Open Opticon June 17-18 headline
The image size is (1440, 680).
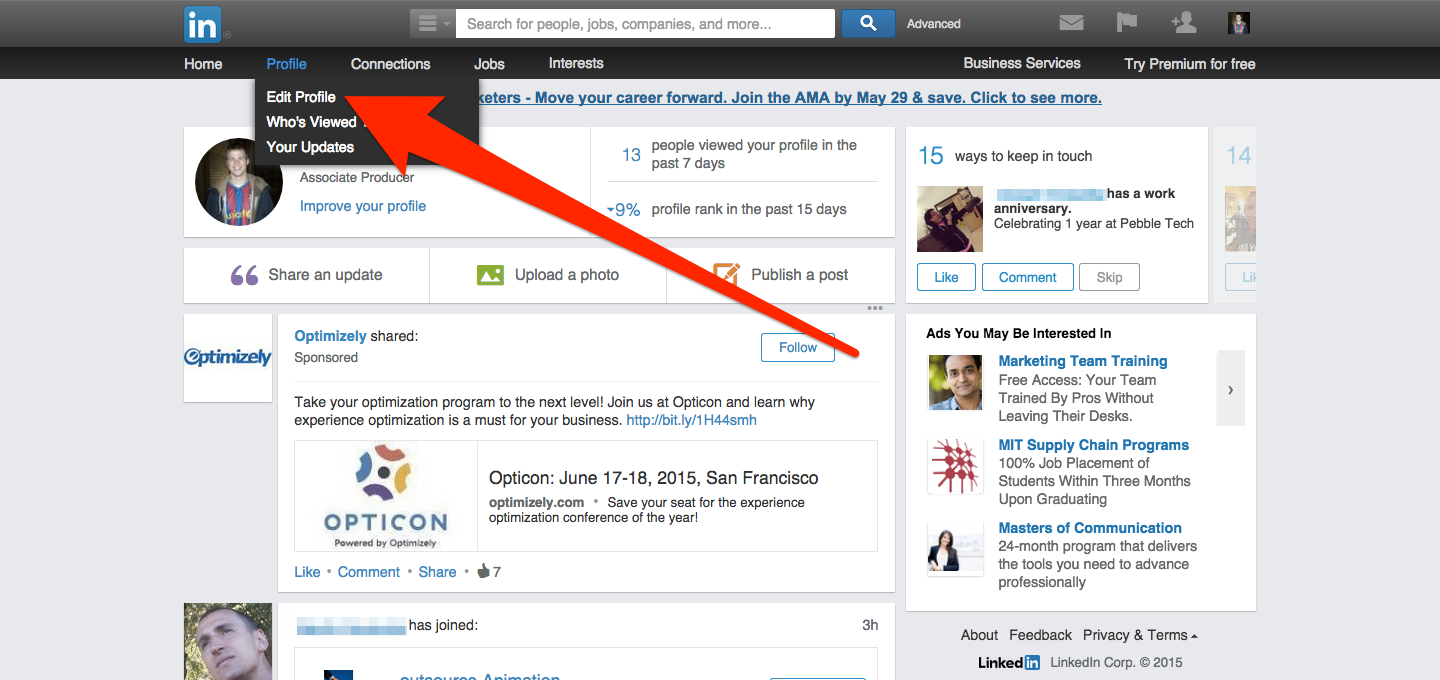click(653, 478)
